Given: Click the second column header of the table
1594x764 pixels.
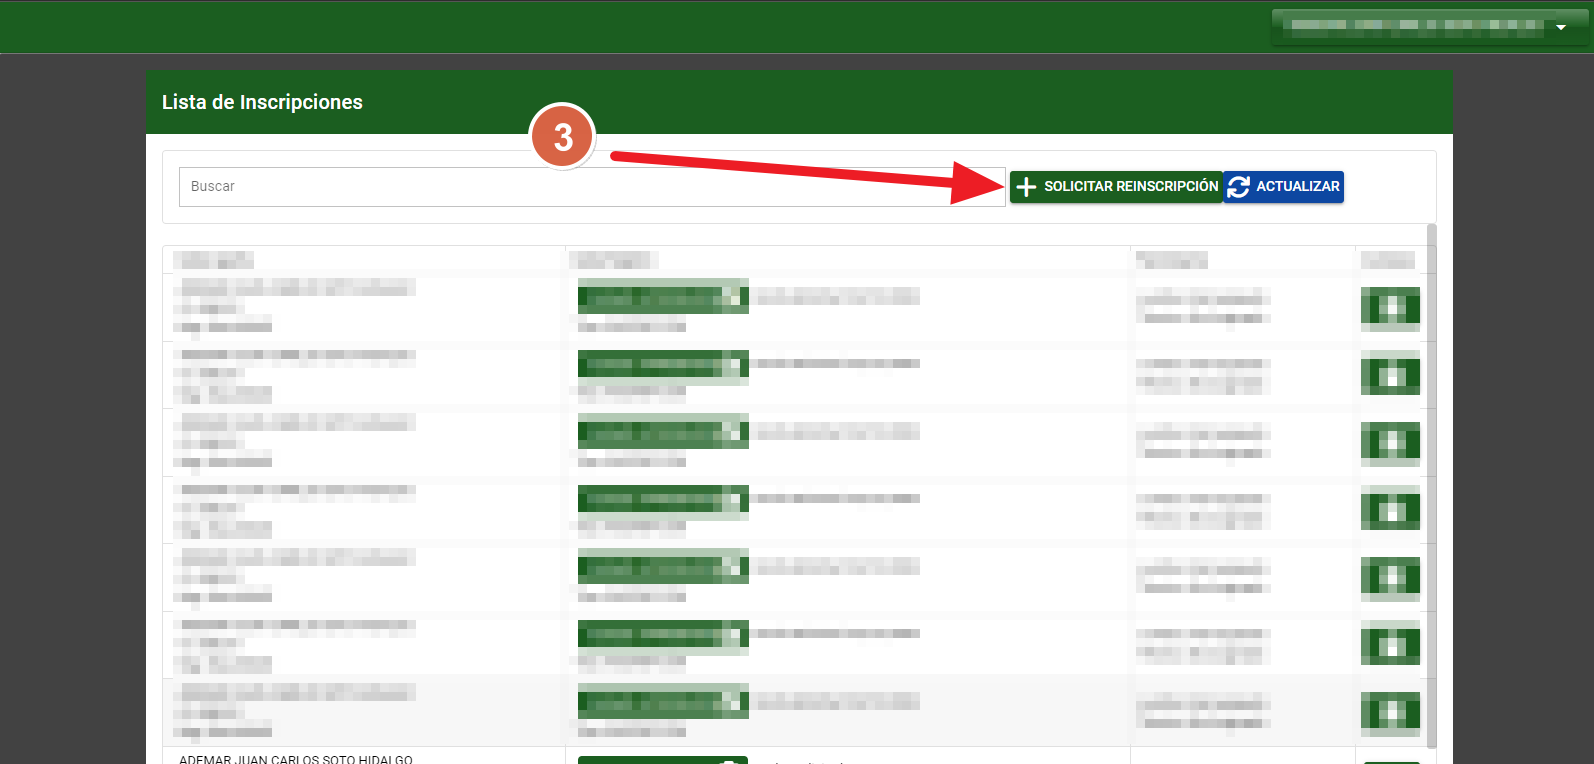Looking at the screenshot, I should pyautogui.click(x=613, y=260).
